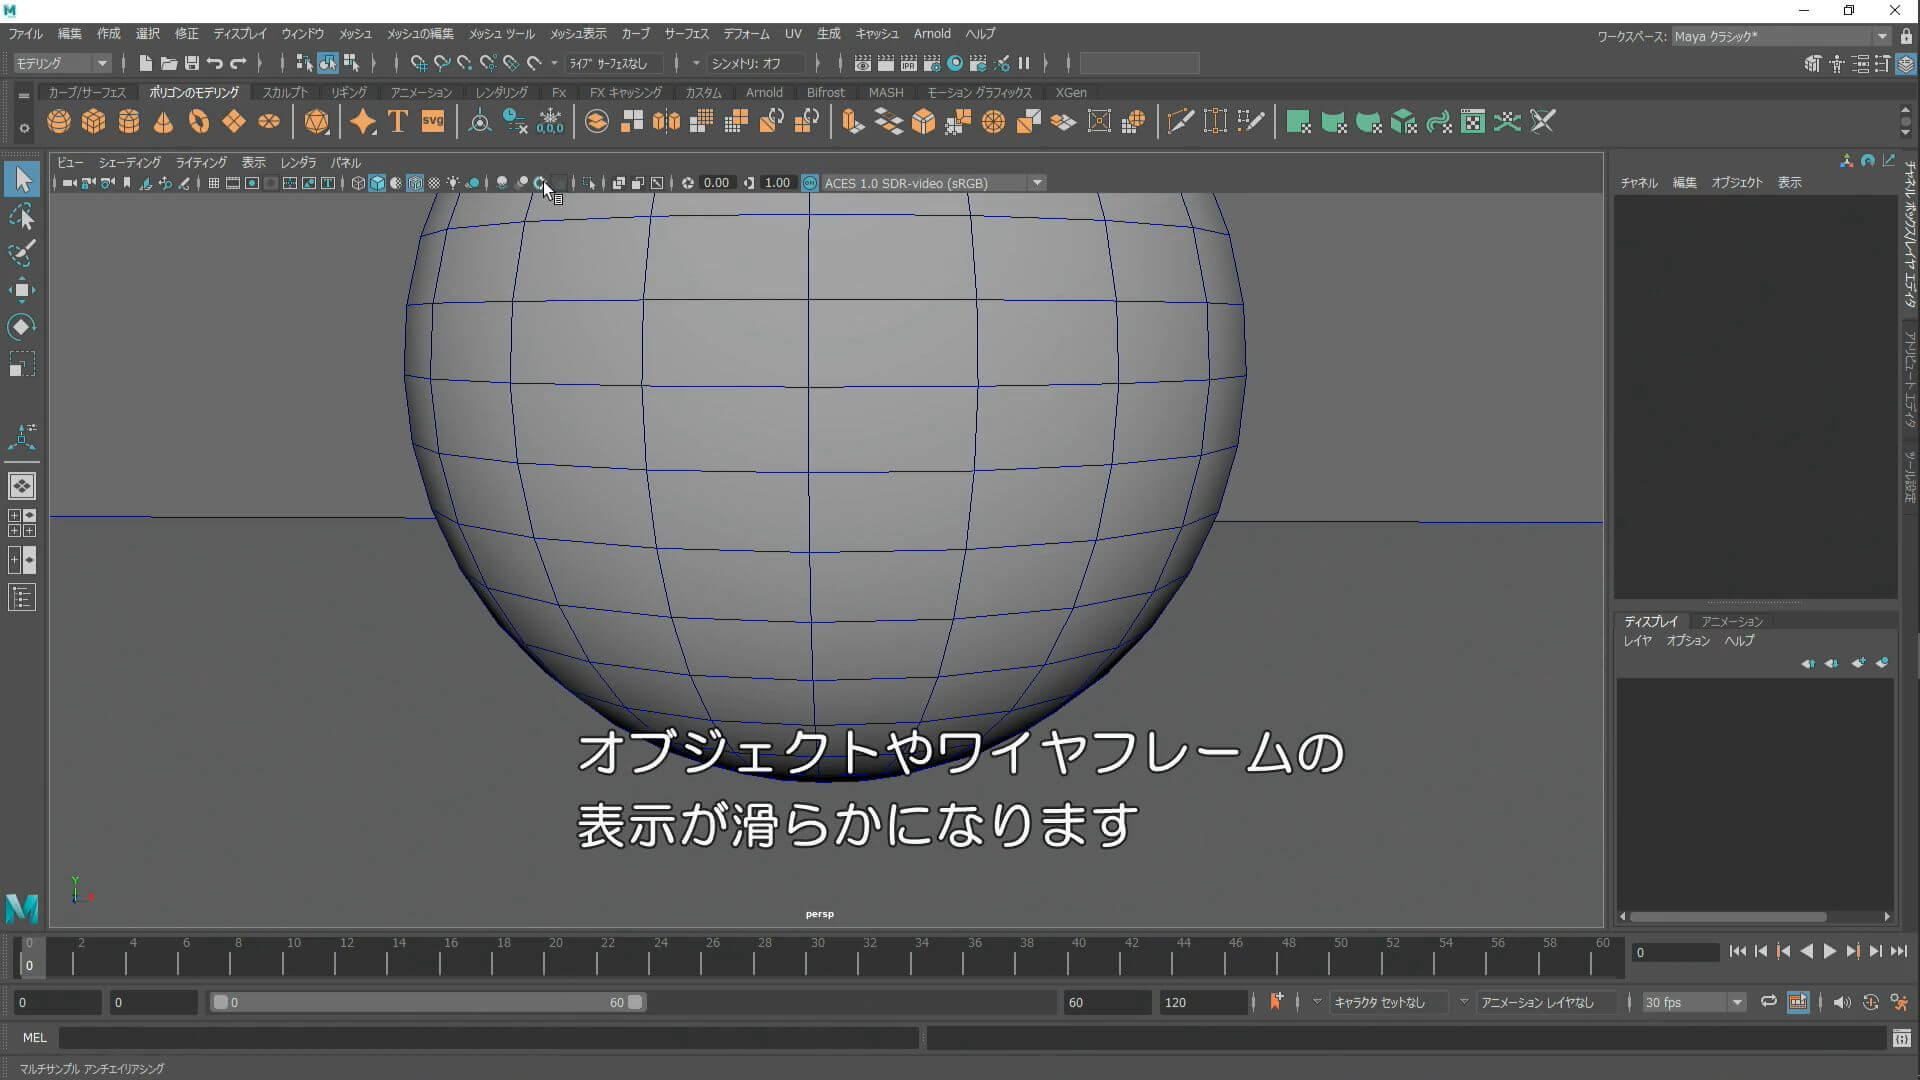1920x1080 pixels.
Task: Activate the Rotate tool in toolbox
Action: [22, 327]
